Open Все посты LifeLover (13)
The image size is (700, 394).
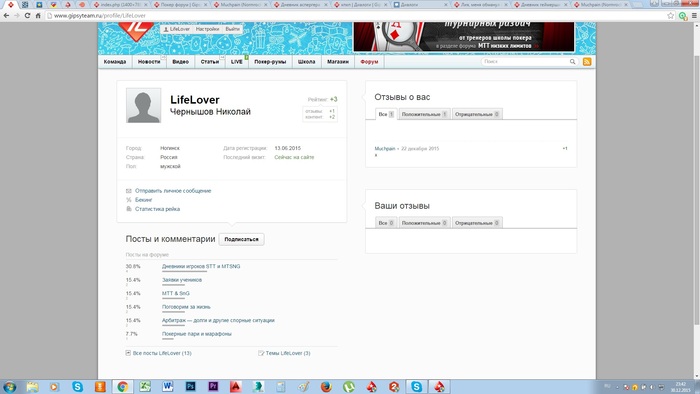click(x=162, y=353)
